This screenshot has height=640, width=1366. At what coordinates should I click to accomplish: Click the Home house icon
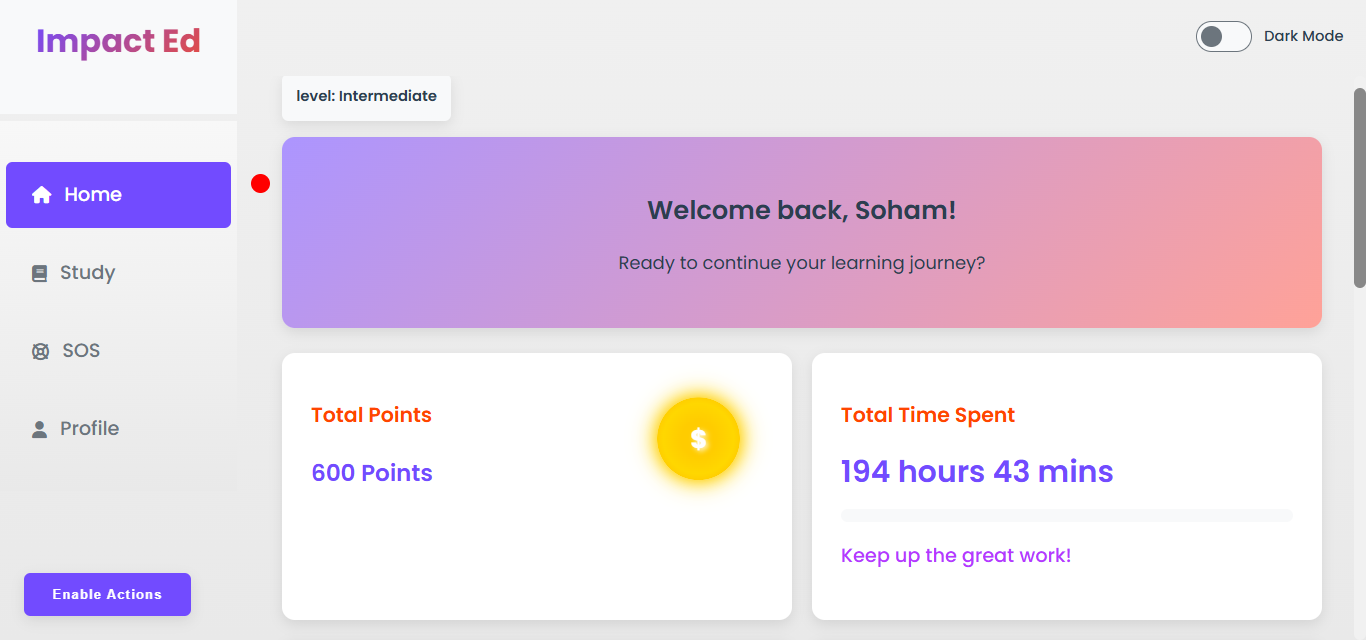point(41,195)
